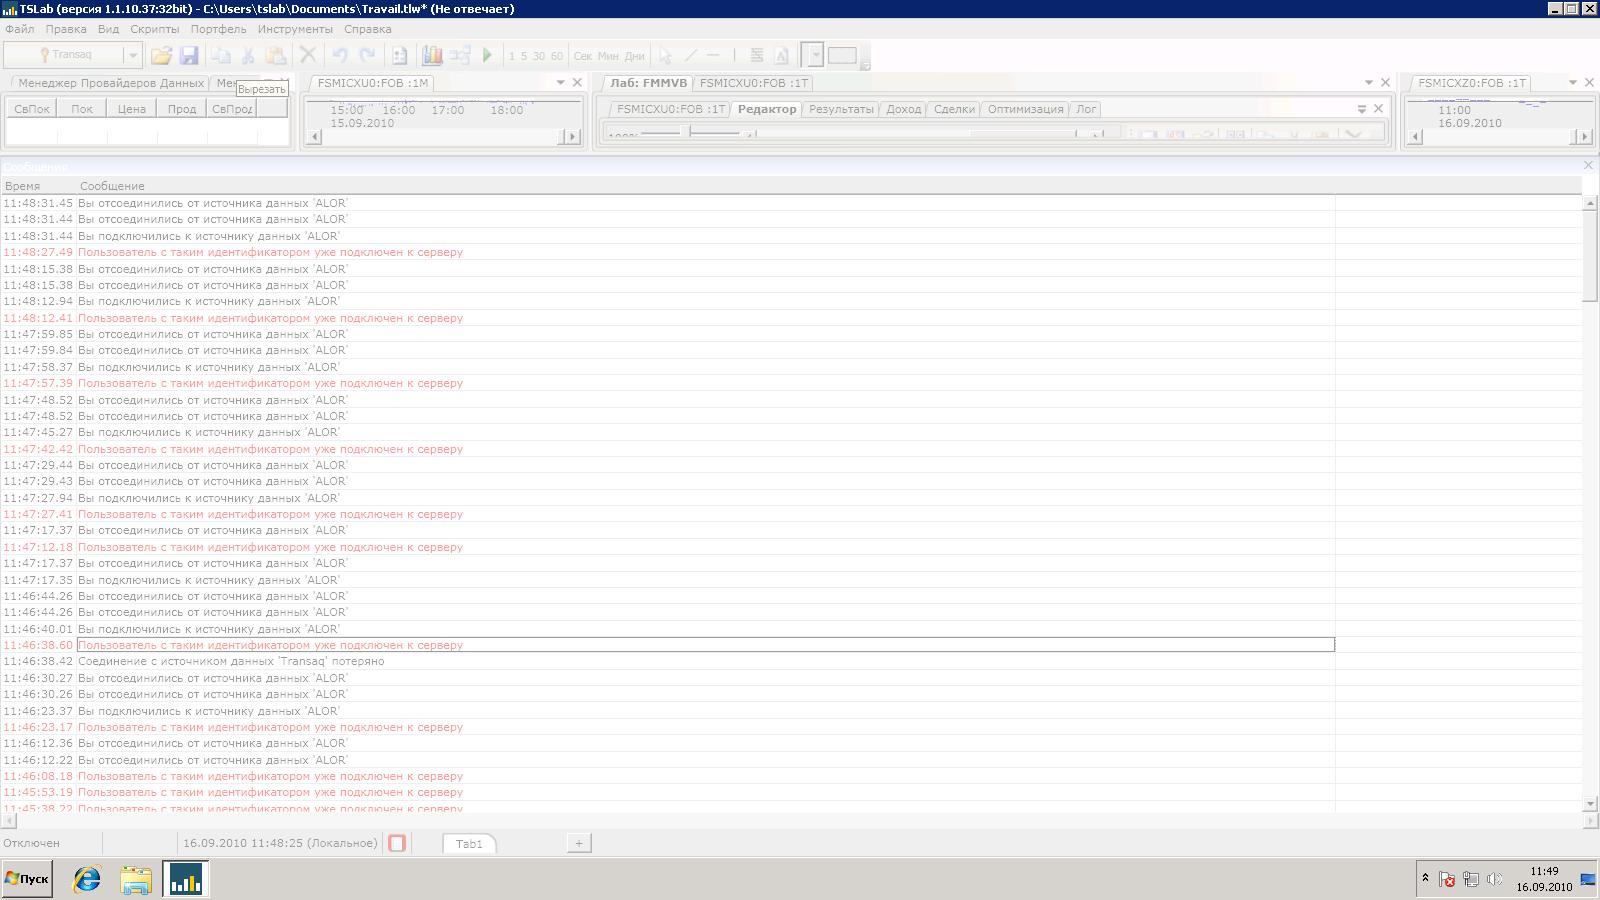Screen dimensions: 1600x900
Task: Click the script diagram toolbar icon
Action: click(x=460, y=56)
